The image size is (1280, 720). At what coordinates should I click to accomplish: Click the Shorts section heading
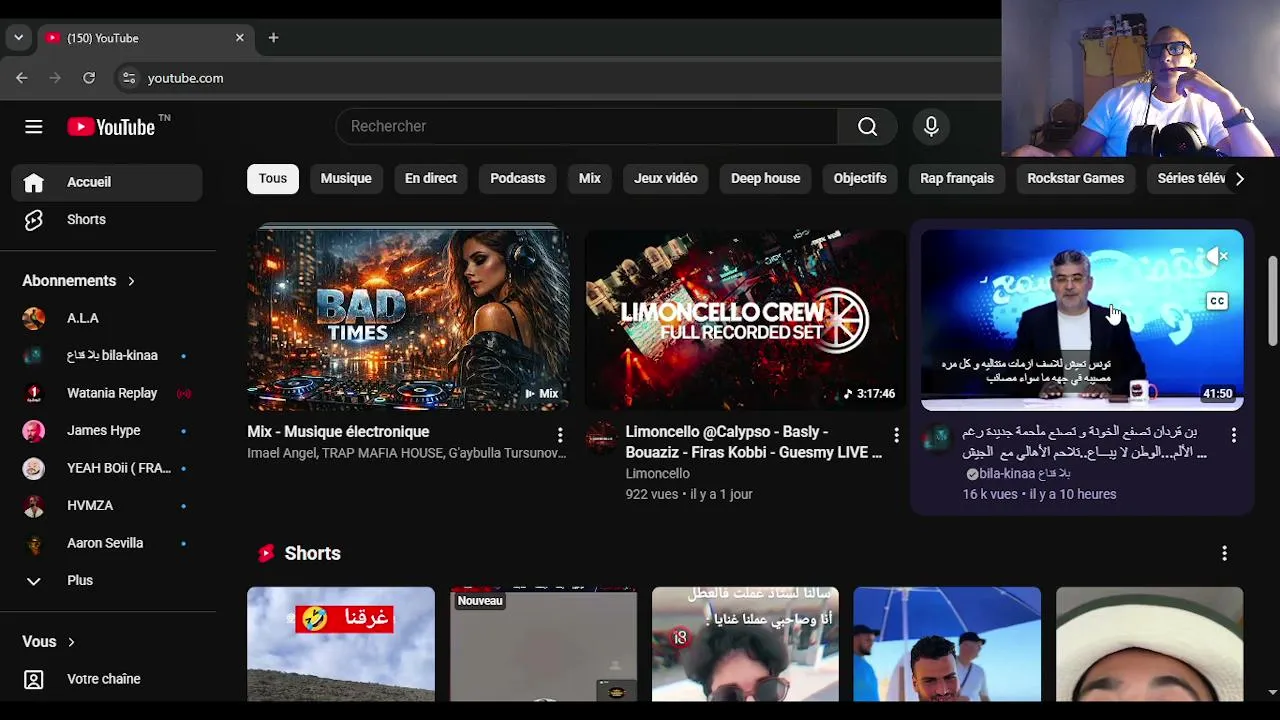tap(312, 553)
